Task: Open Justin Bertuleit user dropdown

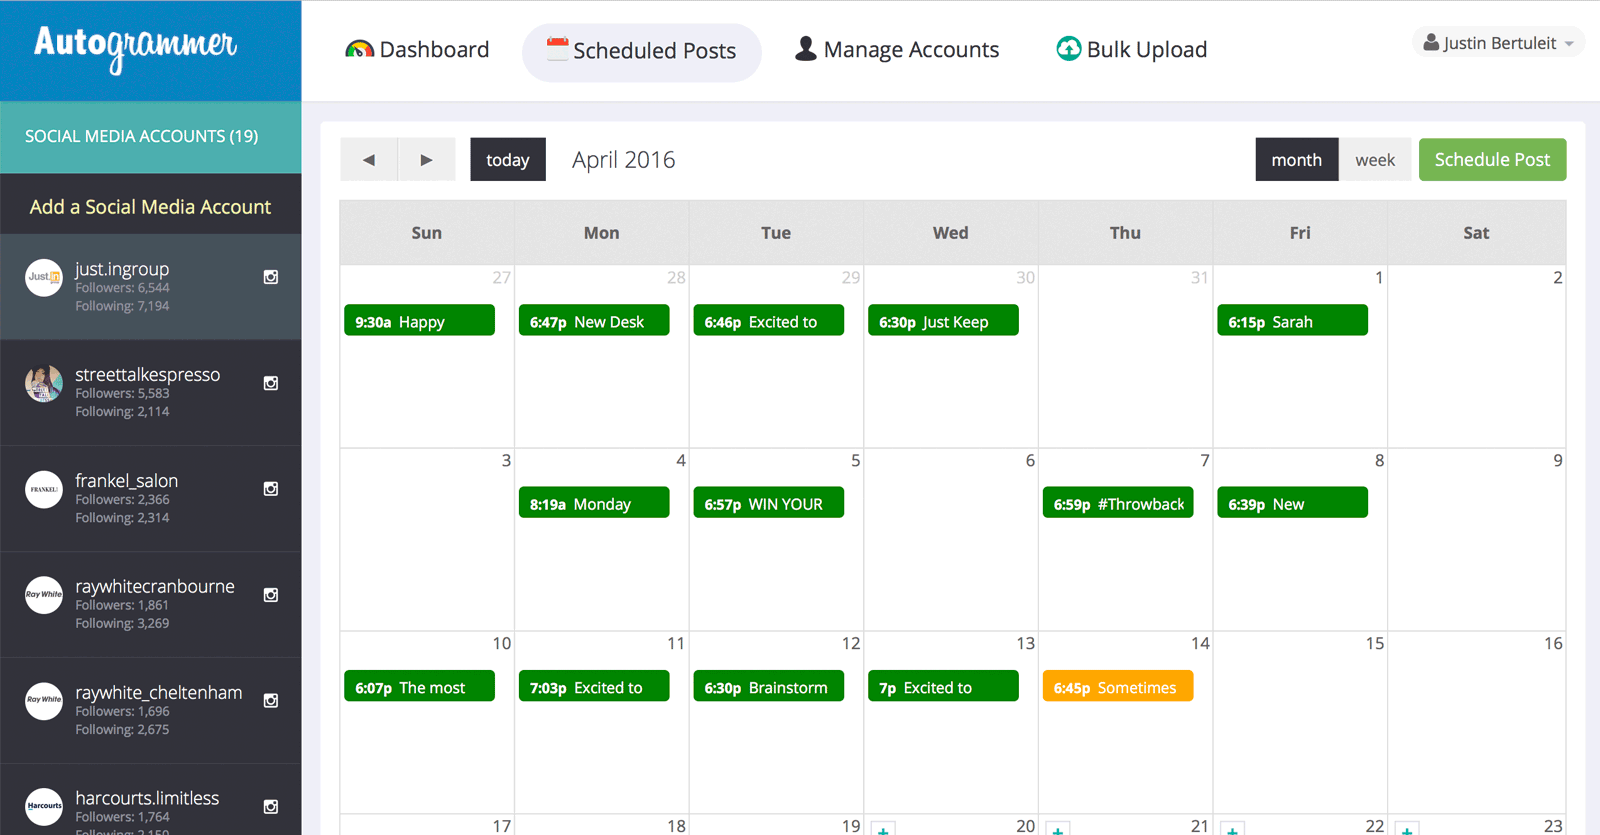Action: (1498, 43)
